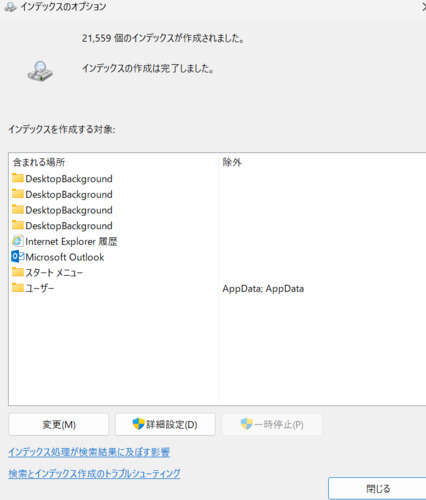This screenshot has height=500, width=426.
Task: Click the スタート メニュー folder icon
Action: pos(18,272)
